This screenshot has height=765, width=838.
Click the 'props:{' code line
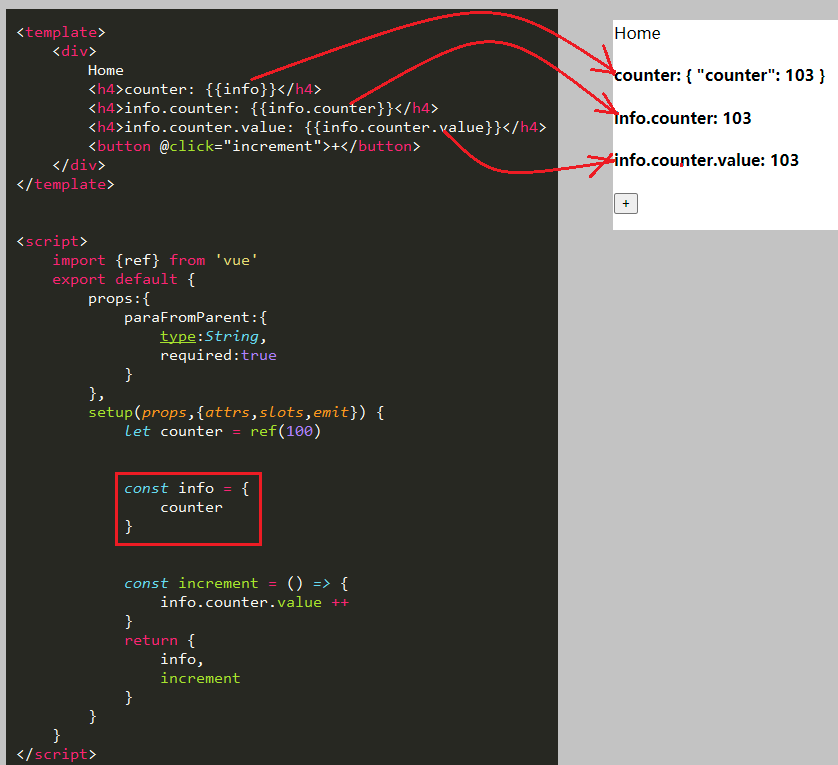[119, 298]
